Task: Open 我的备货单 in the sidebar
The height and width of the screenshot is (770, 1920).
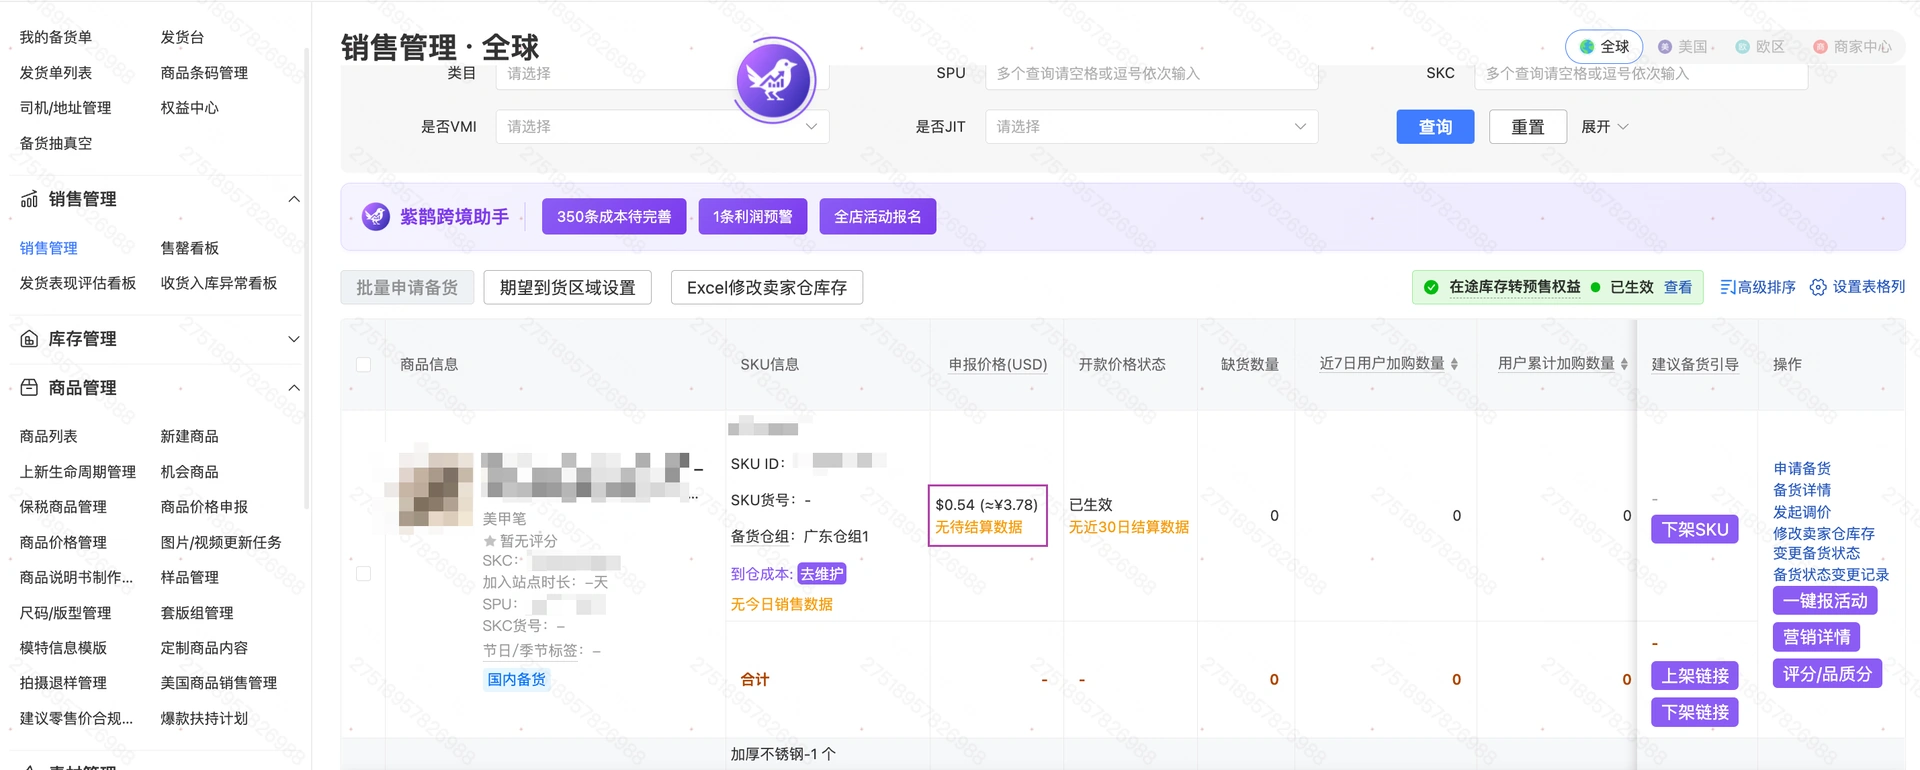Action: (56, 37)
